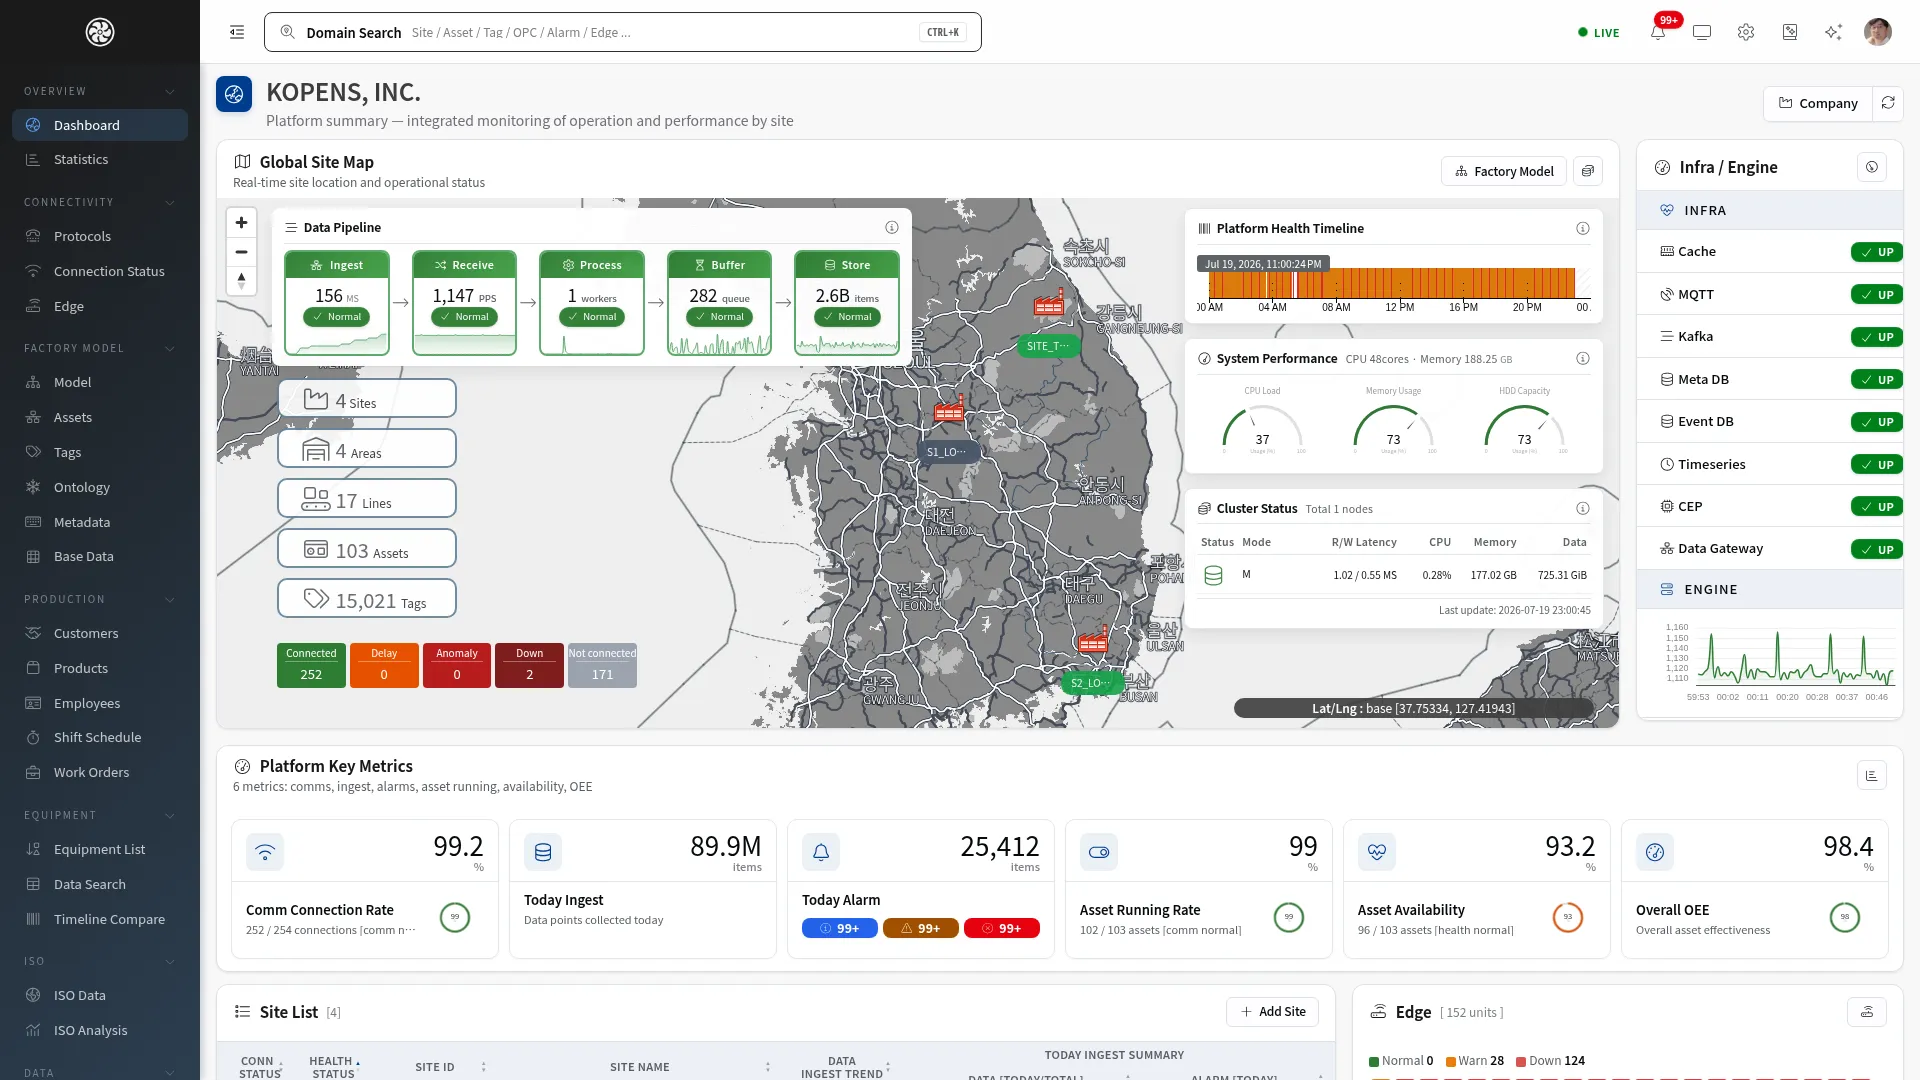Screen dimensions: 1920x1080
Task: Show Data Pipeline info icon
Action: [x=892, y=227]
